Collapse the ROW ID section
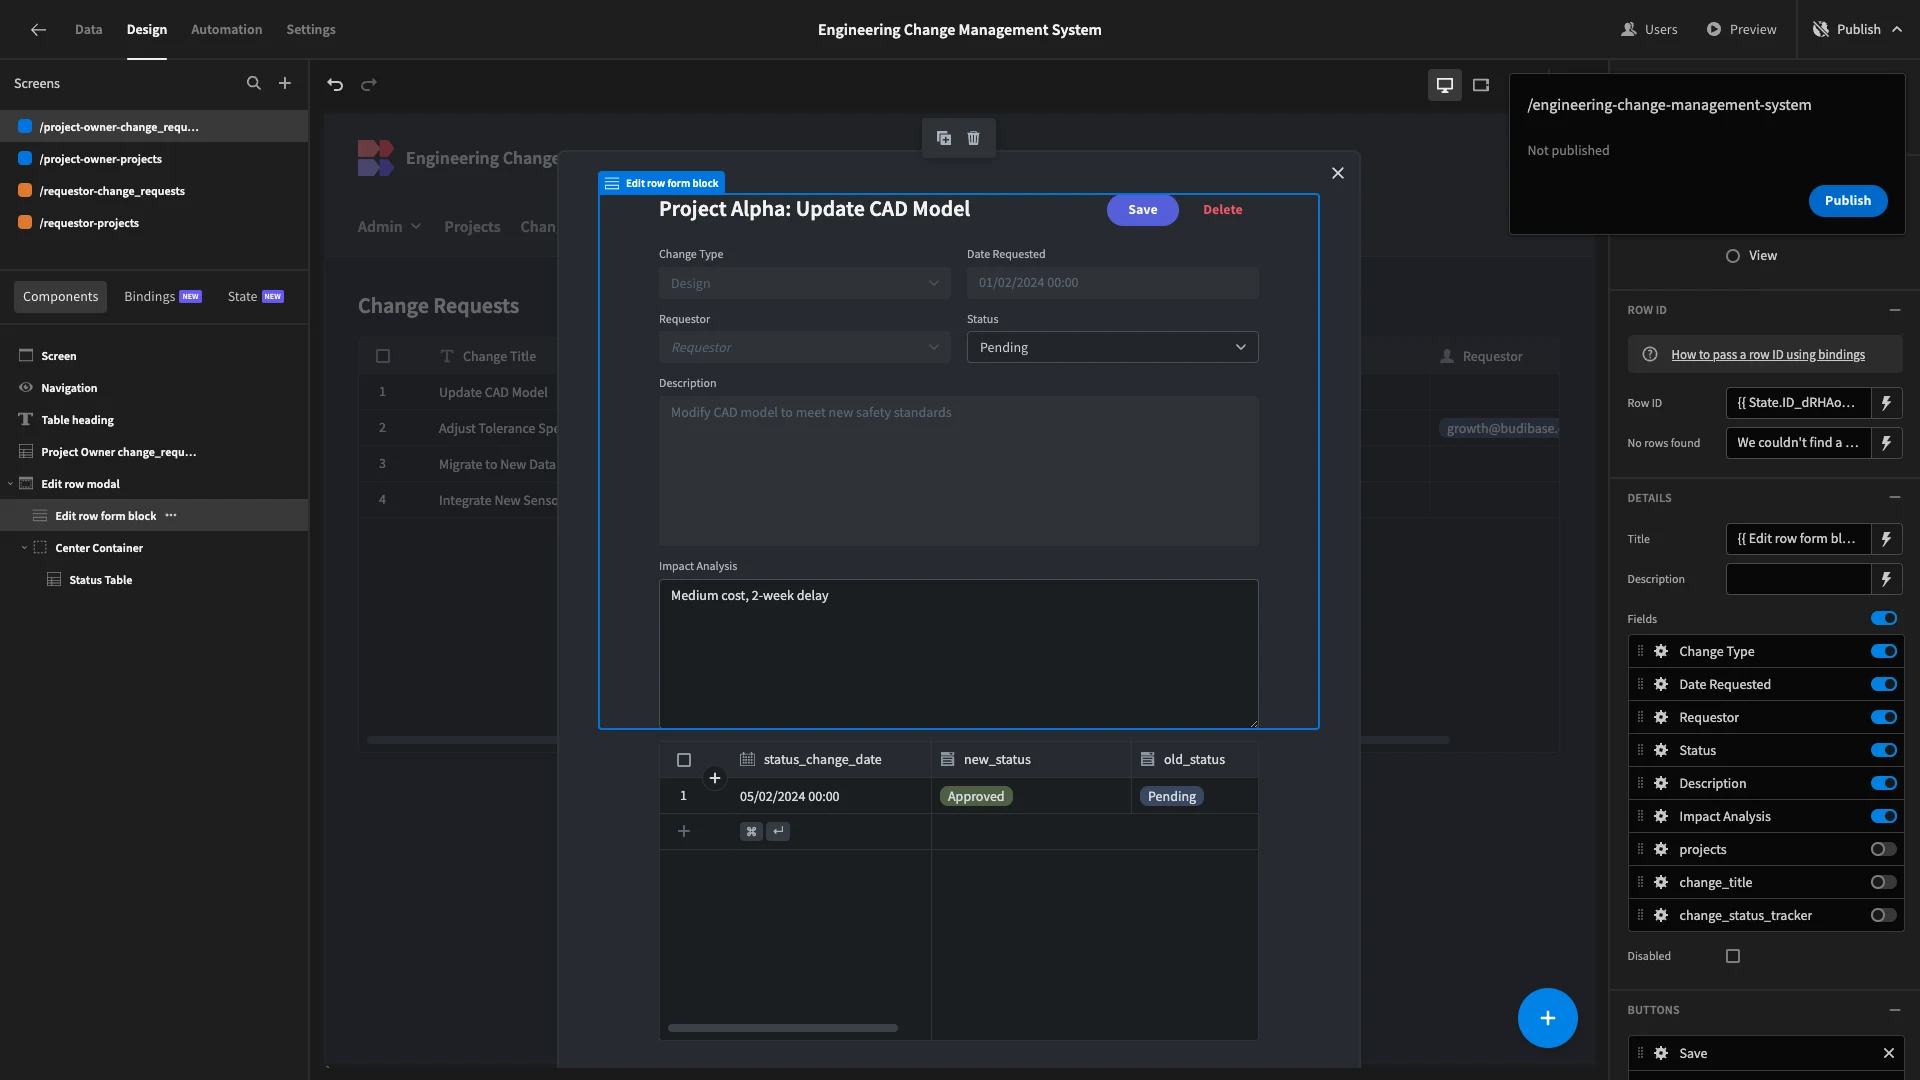 pyautogui.click(x=1894, y=310)
